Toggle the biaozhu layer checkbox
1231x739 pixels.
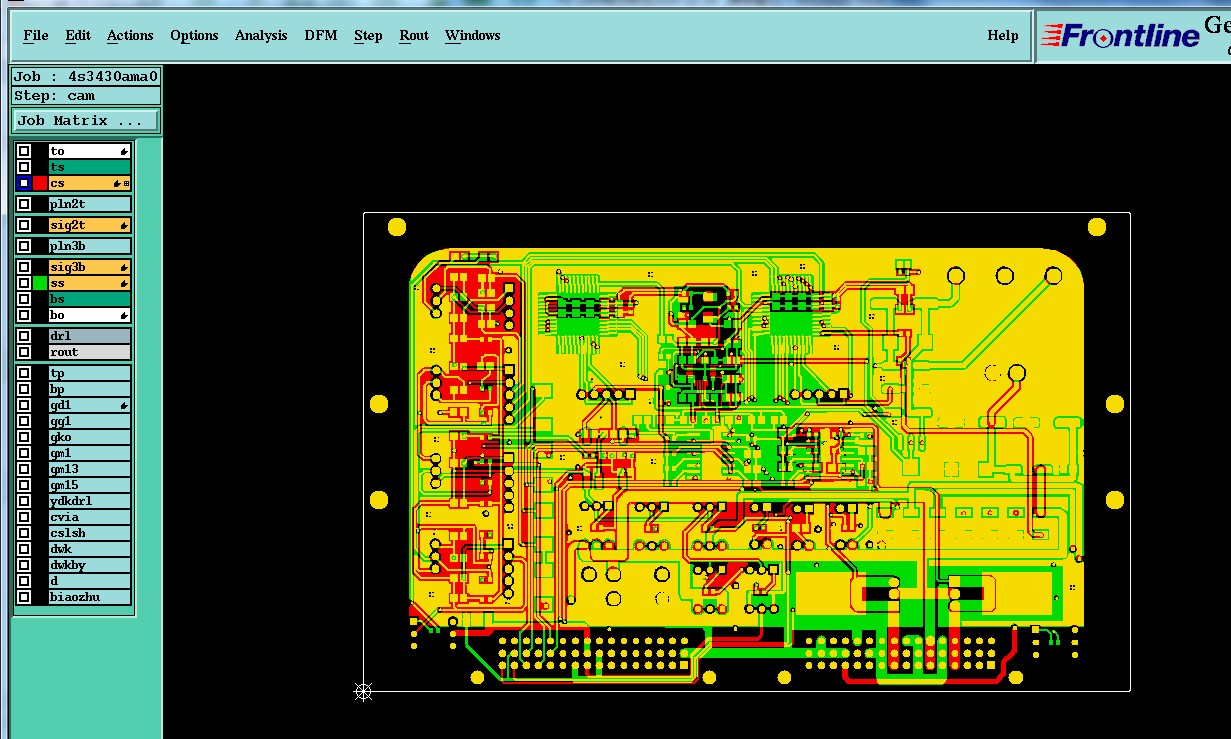coord(24,597)
